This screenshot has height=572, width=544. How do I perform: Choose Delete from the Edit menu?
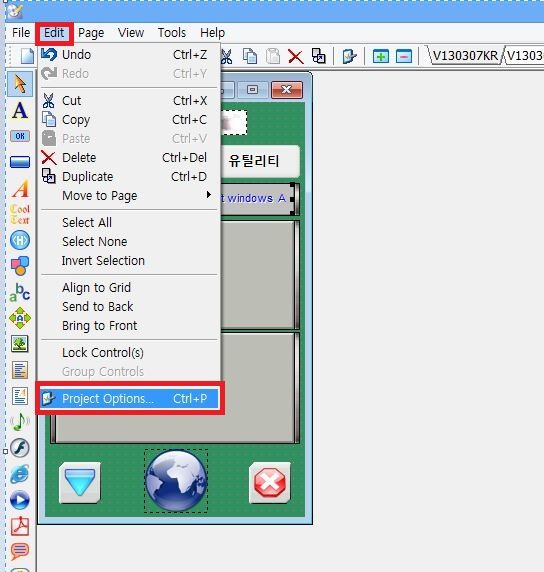pos(129,158)
